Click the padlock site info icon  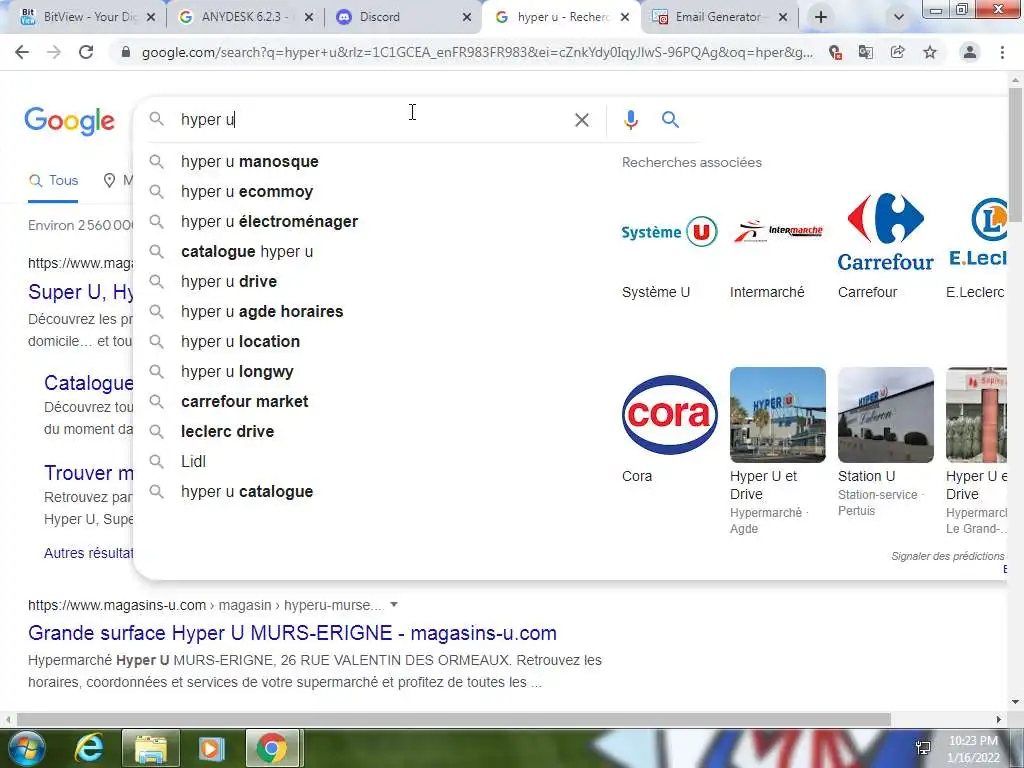click(x=126, y=52)
